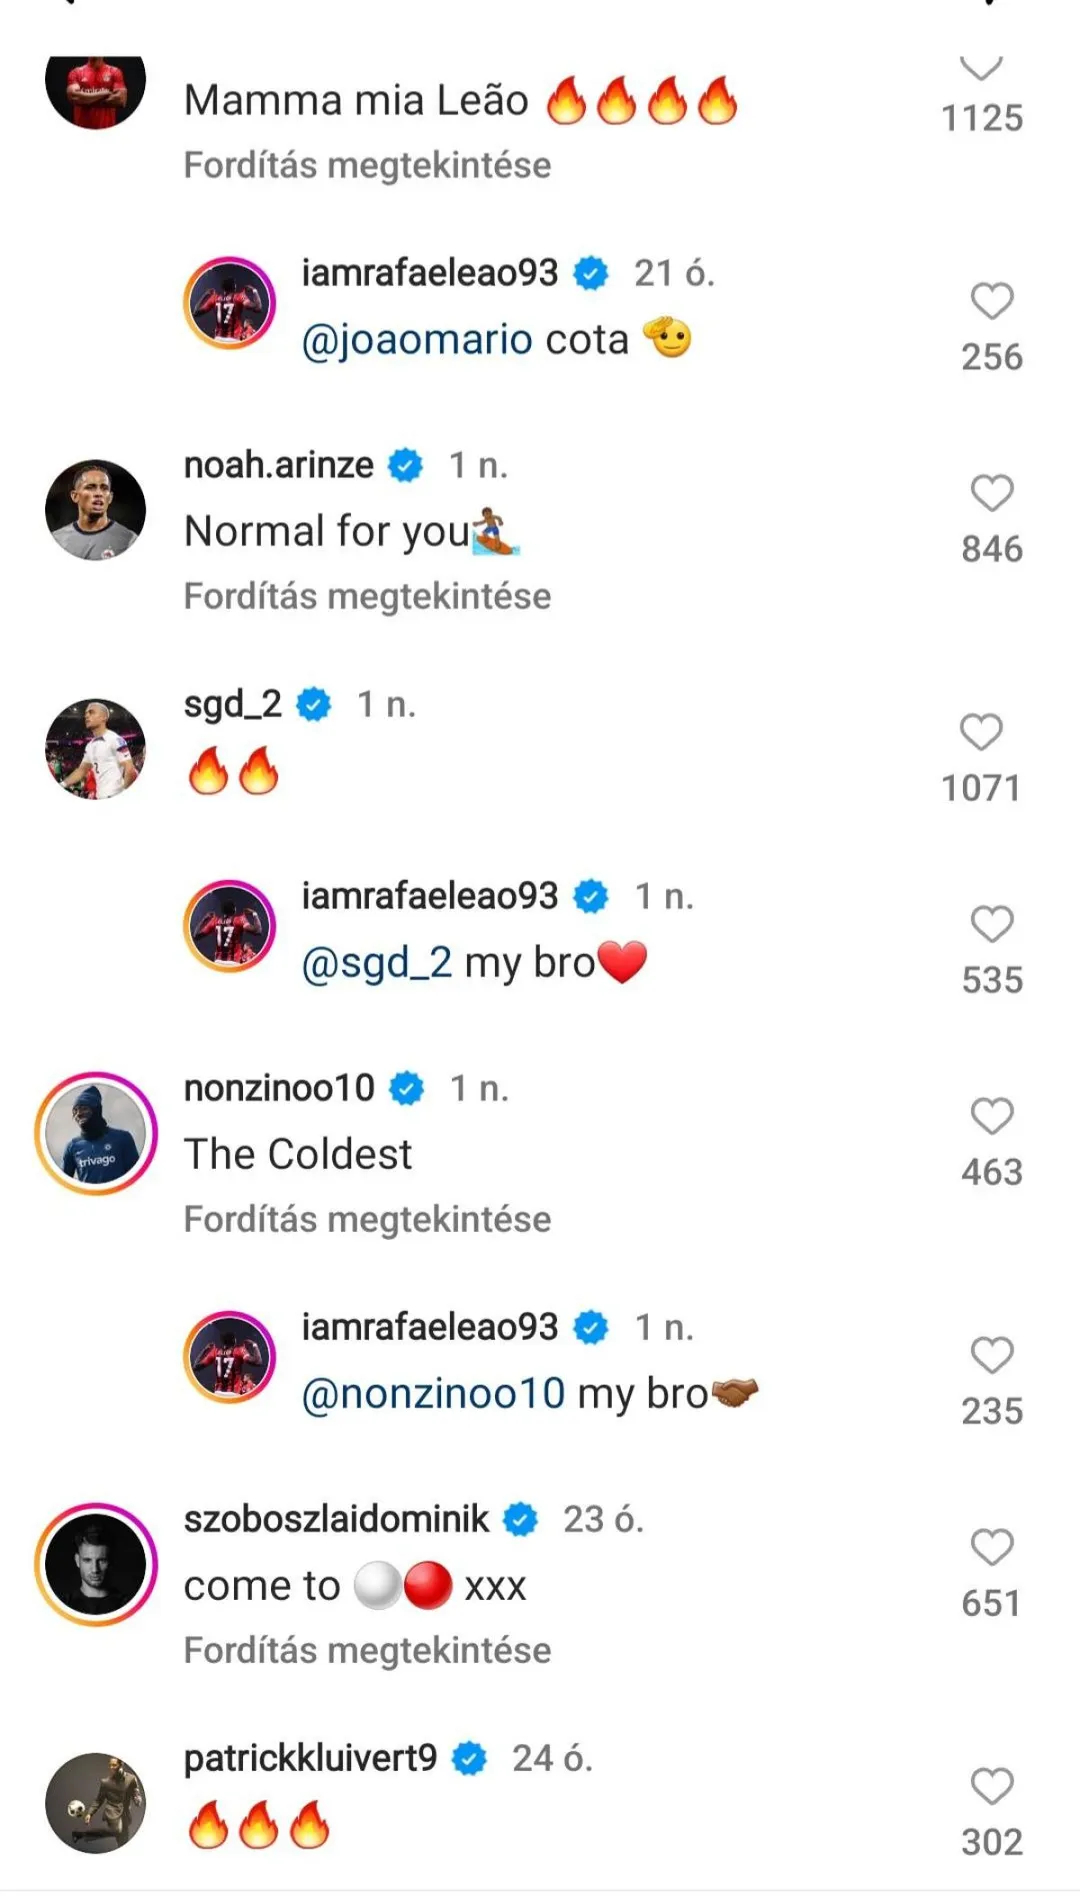Show translation under 'Normal for you'
1080x1896 pixels.
click(367, 596)
